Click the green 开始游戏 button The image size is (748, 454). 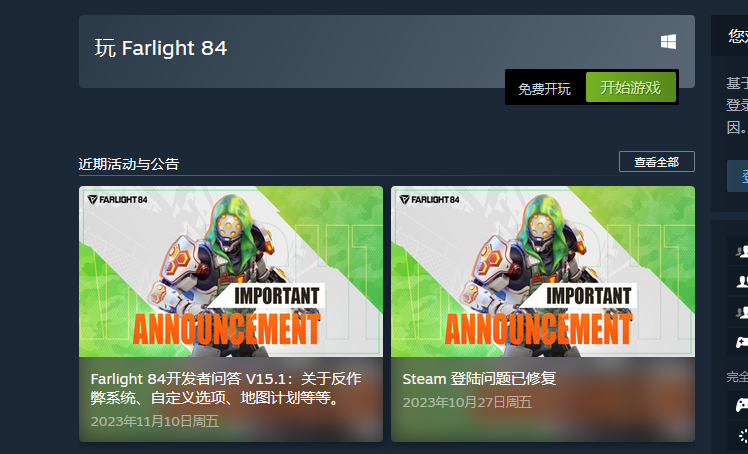pos(631,87)
